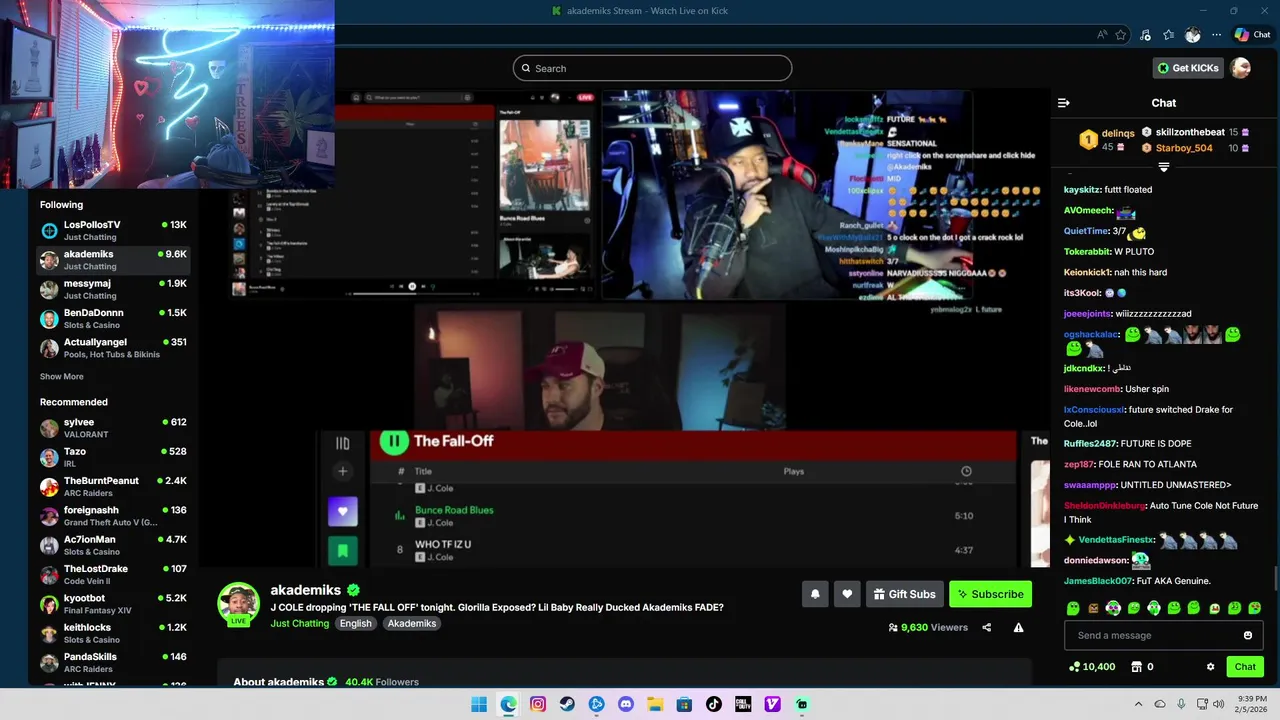This screenshot has width=1280, height=720.
Task: Click the green Subscribe button
Action: pos(990,594)
